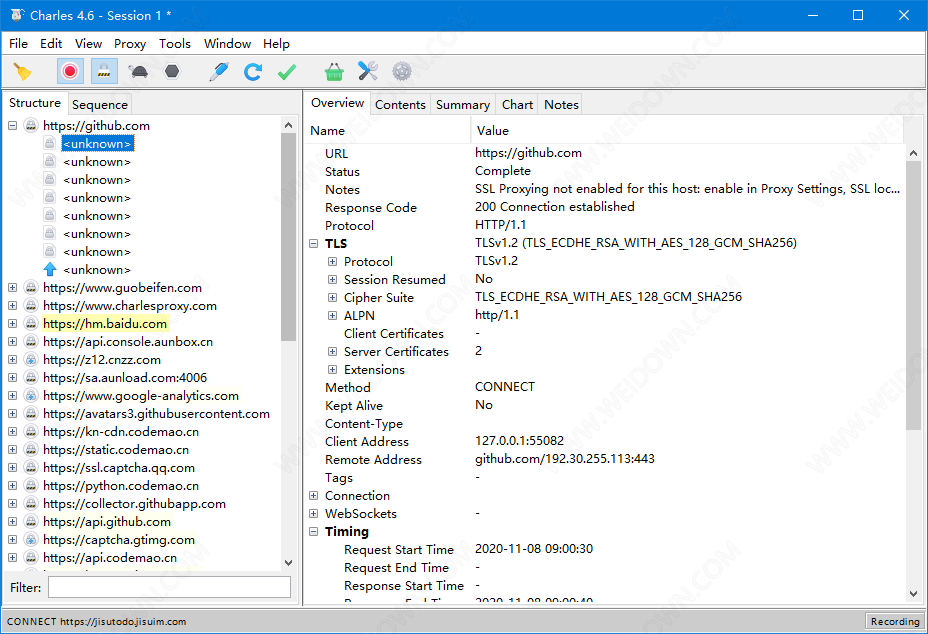This screenshot has width=928, height=634.
Task: Click the Overview scroll down arrow
Action: (x=913, y=594)
